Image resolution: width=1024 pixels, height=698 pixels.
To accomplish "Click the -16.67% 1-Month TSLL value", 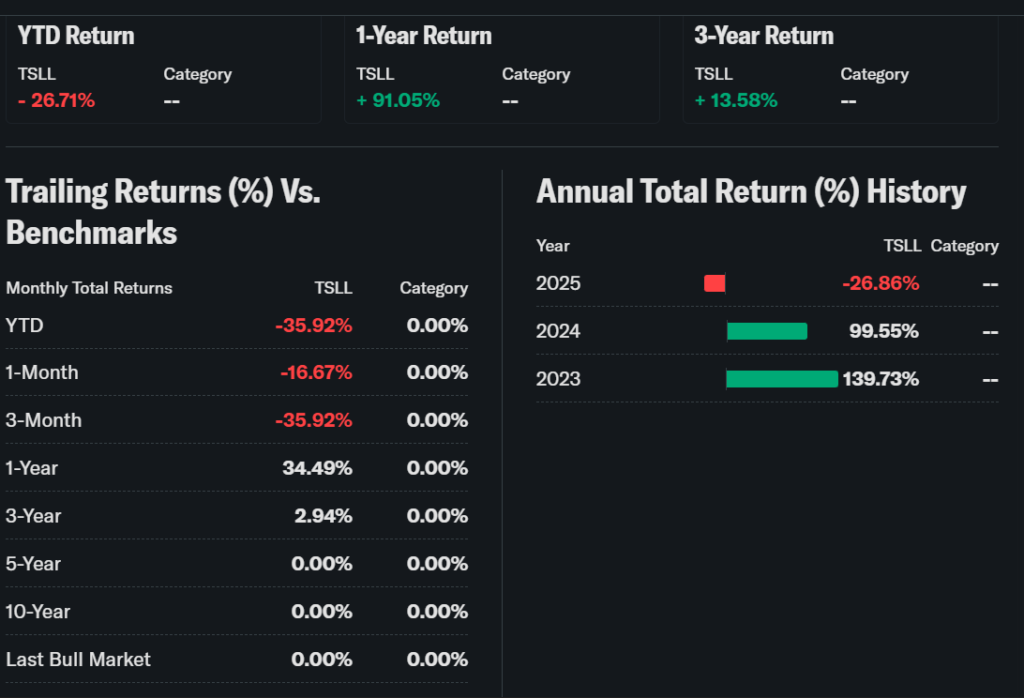I will point(314,372).
